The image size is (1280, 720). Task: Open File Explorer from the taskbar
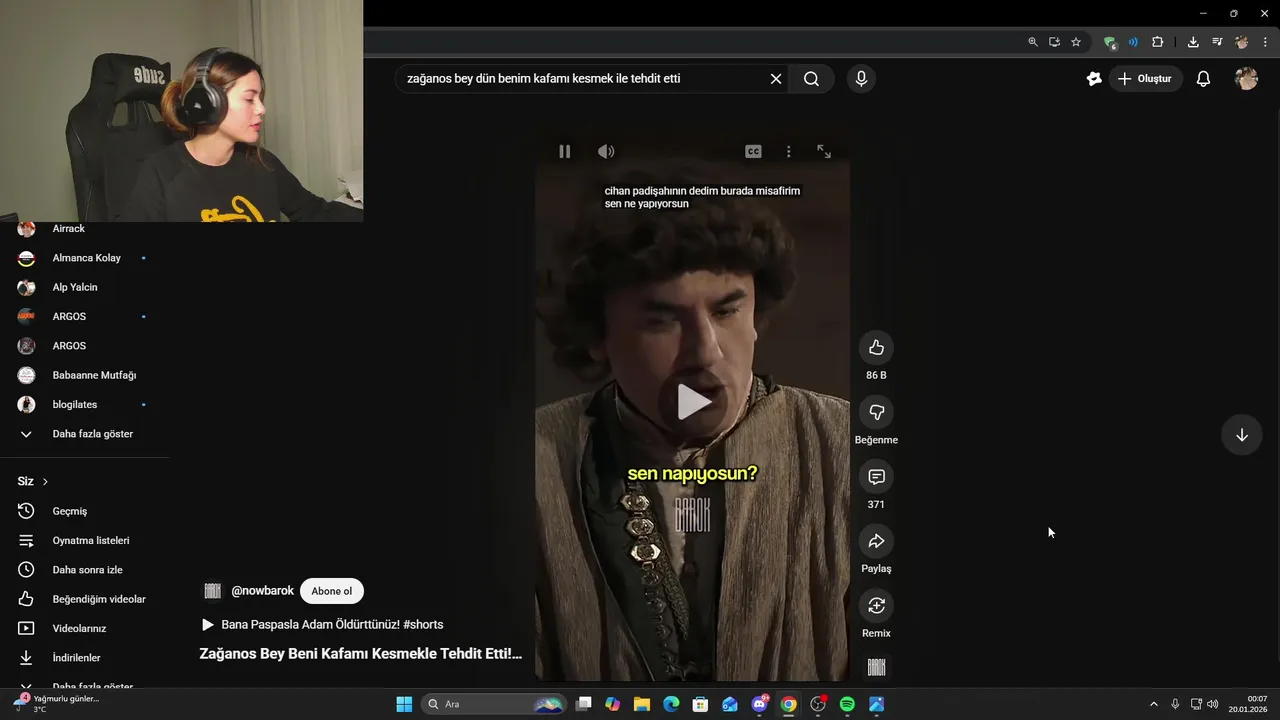point(642,704)
